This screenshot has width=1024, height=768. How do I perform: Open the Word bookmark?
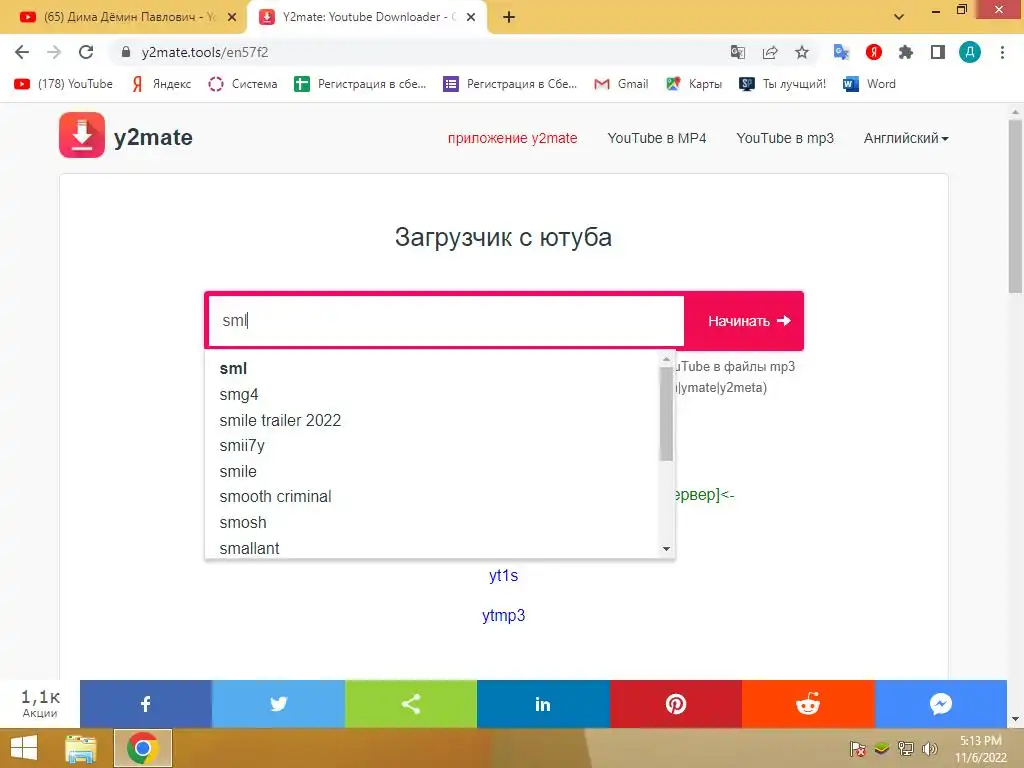point(869,84)
